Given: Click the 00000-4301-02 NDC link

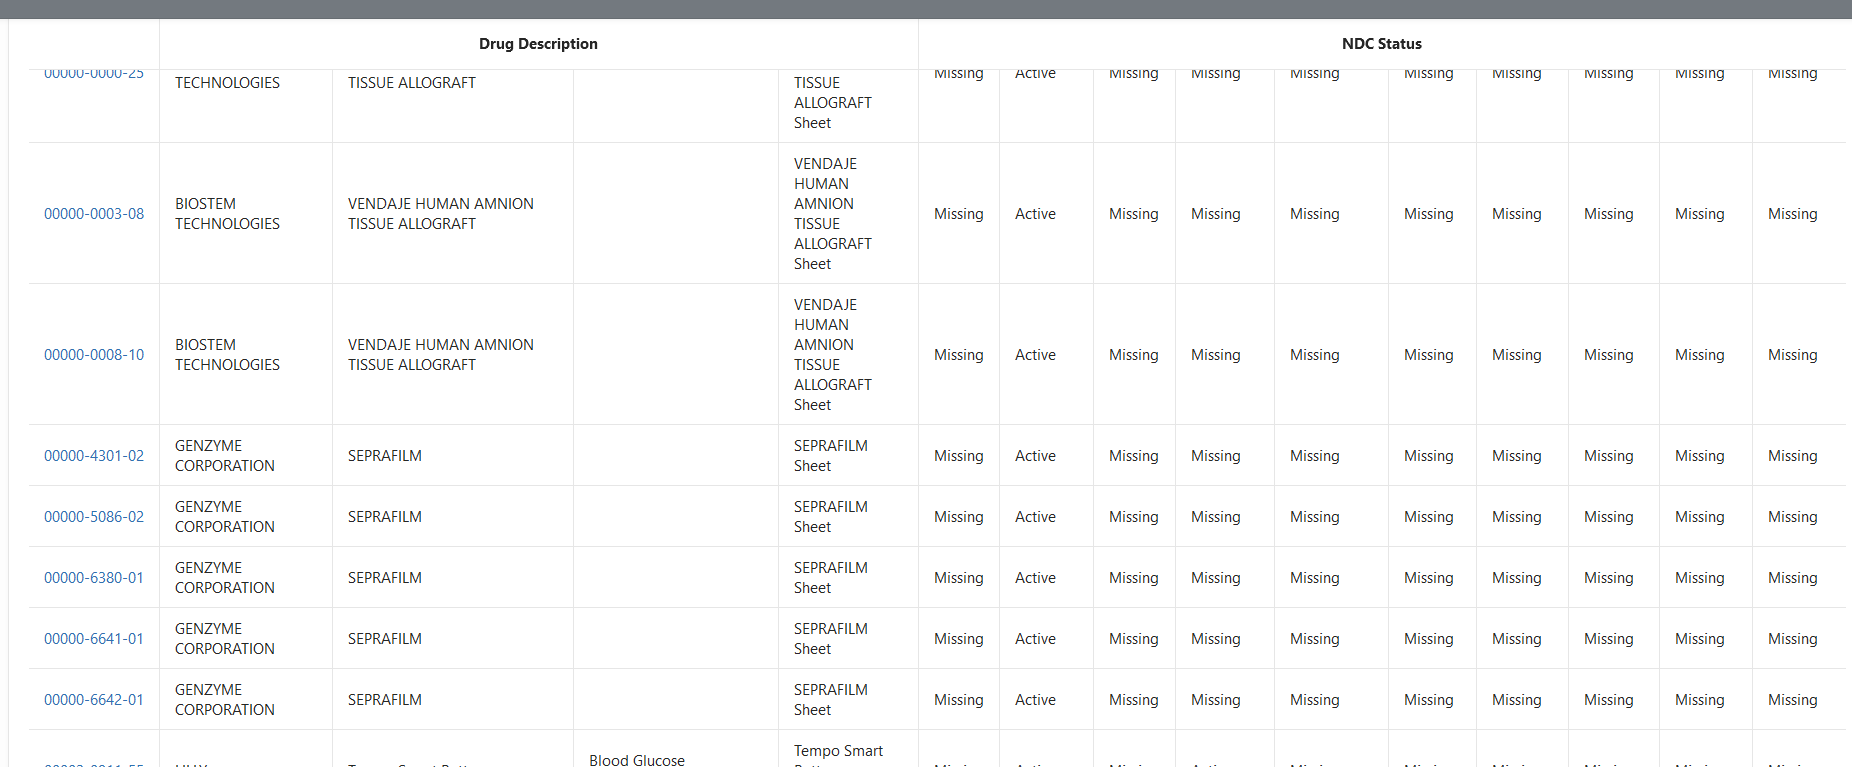Looking at the screenshot, I should [x=94, y=456].
